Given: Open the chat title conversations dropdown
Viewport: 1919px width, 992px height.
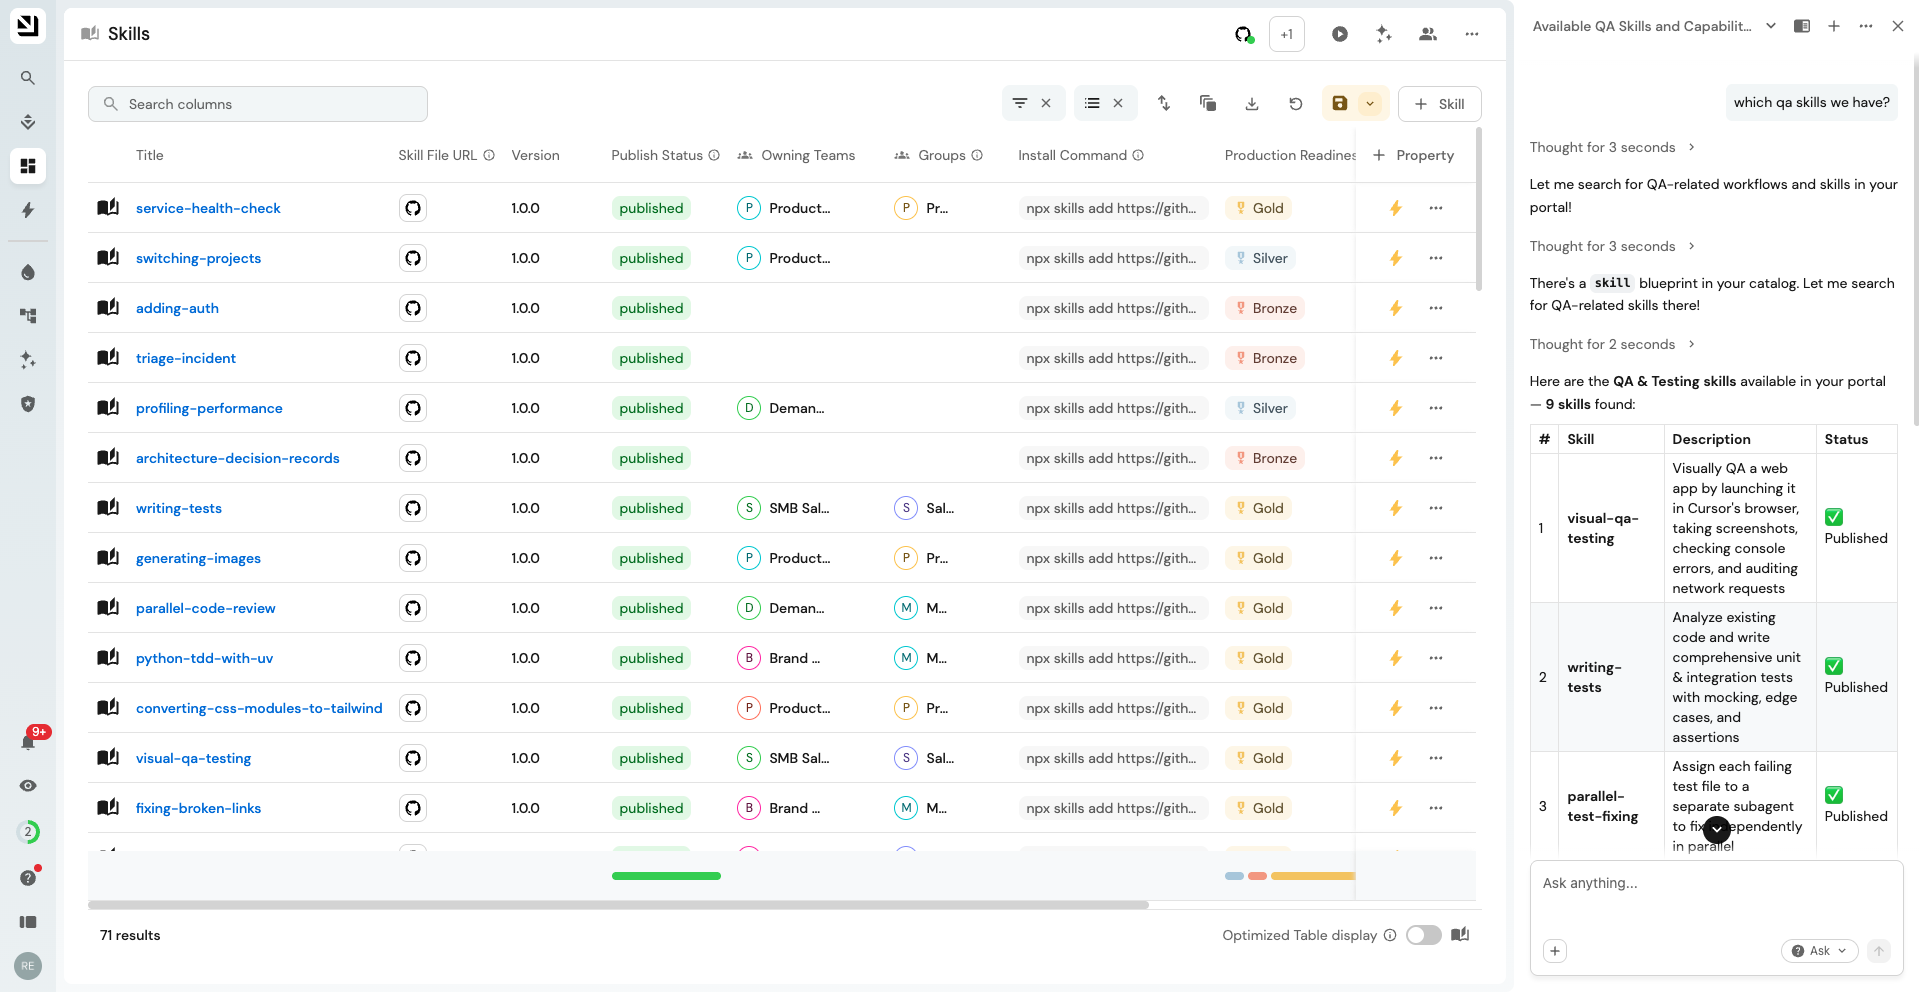Looking at the screenshot, I should coord(1771,26).
